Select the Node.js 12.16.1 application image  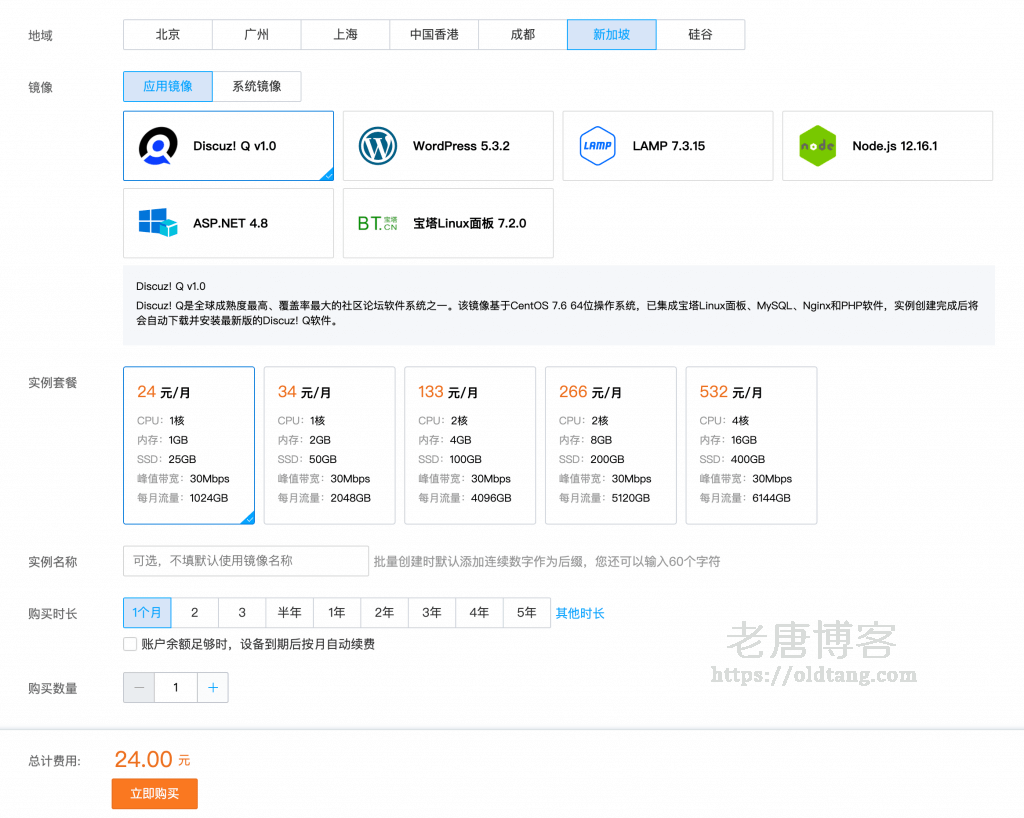(887, 145)
